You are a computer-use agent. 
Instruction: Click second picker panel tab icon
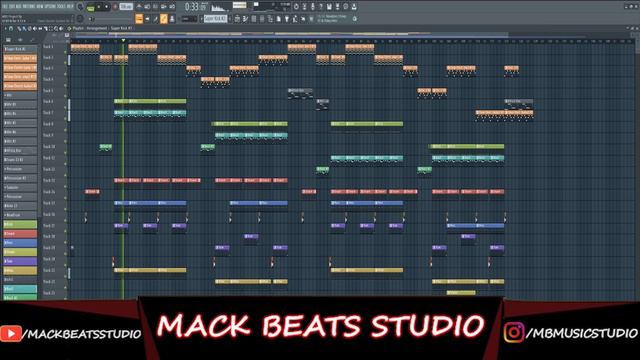(x=20, y=40)
